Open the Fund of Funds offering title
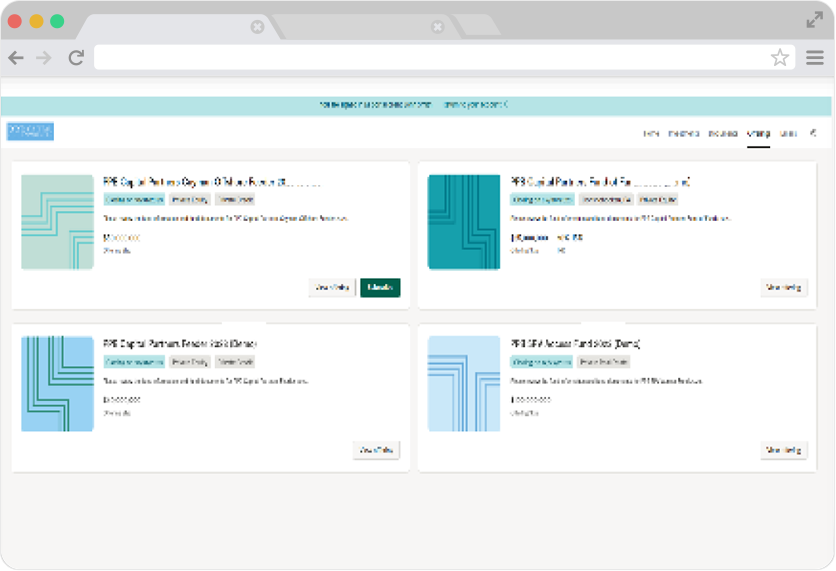836x571 pixels. pyautogui.click(x=600, y=182)
